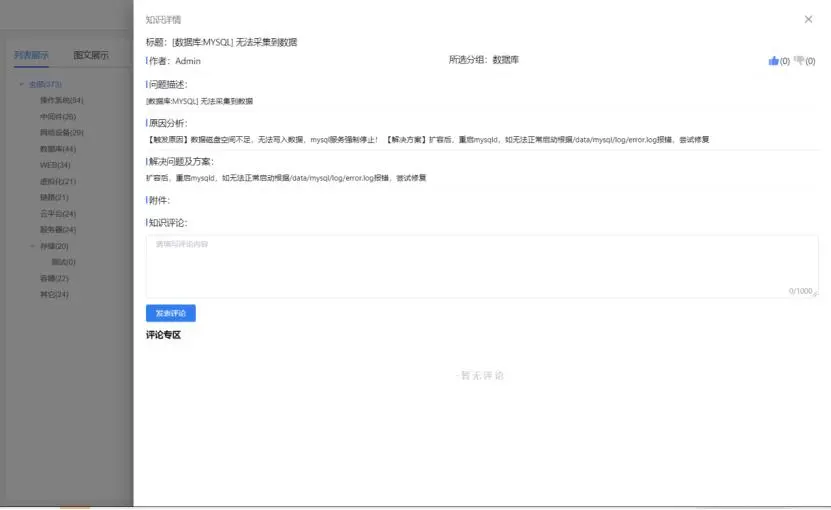The image size is (831, 510).
Task: Click the 0/1000 character counter
Action: [800, 291]
